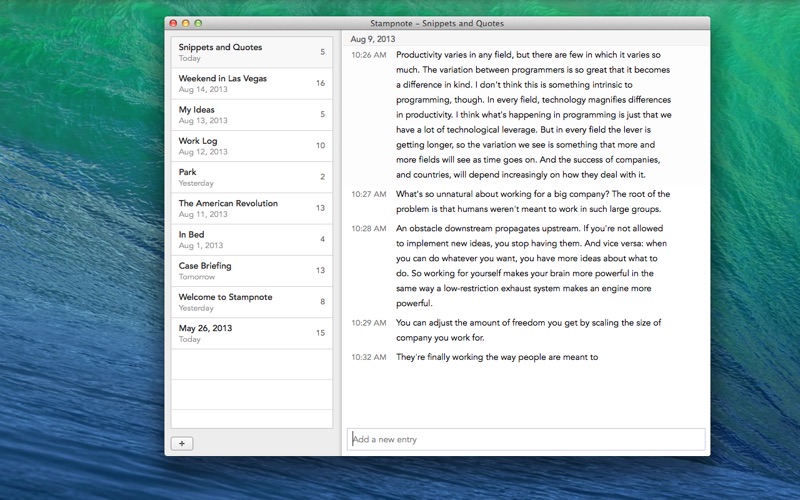Click entry "An obstacle downstream propagates upstream"
The height and width of the screenshot is (500, 800).
[531, 266]
